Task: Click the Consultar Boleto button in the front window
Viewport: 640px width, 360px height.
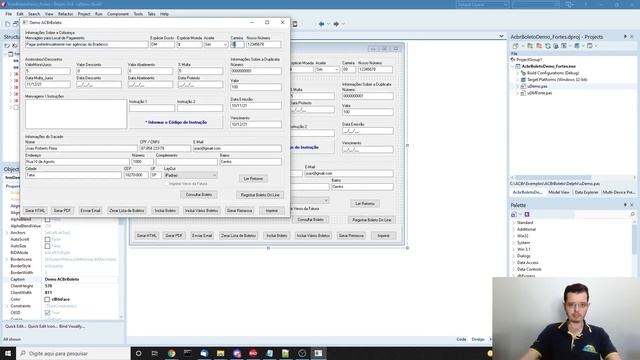Action: click(199, 195)
